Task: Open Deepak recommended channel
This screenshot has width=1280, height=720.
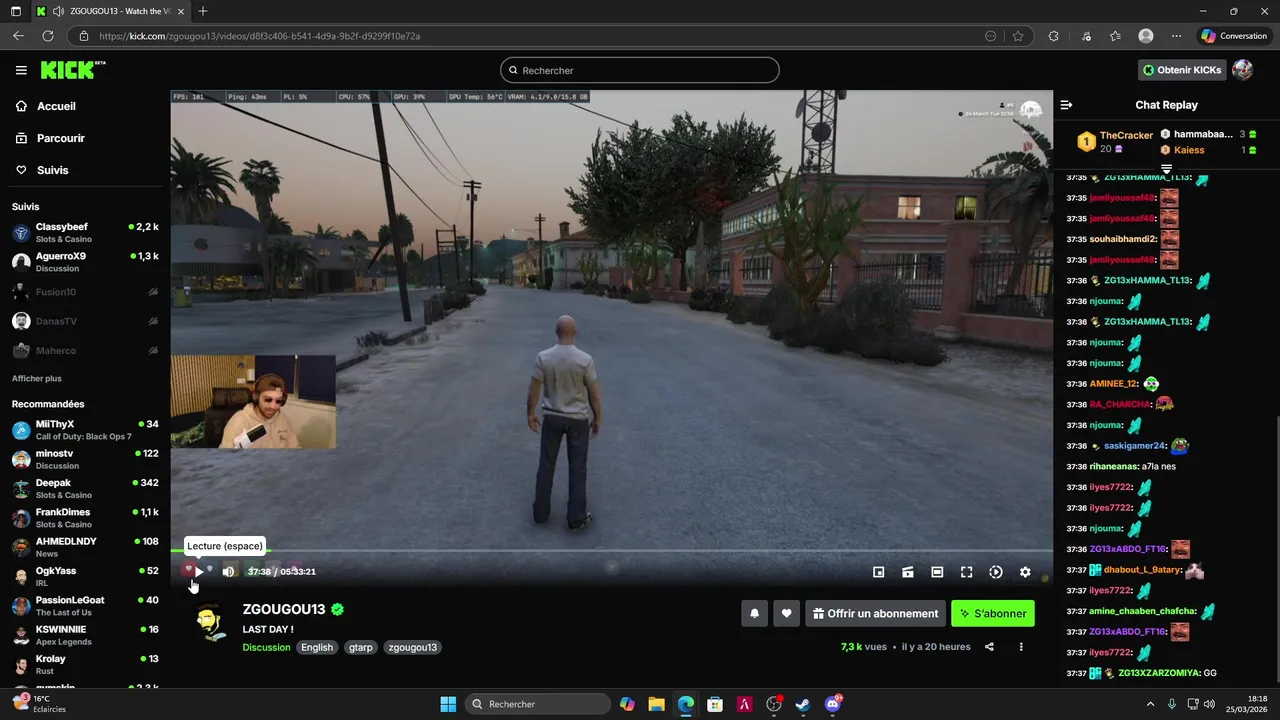Action: [x=85, y=489]
